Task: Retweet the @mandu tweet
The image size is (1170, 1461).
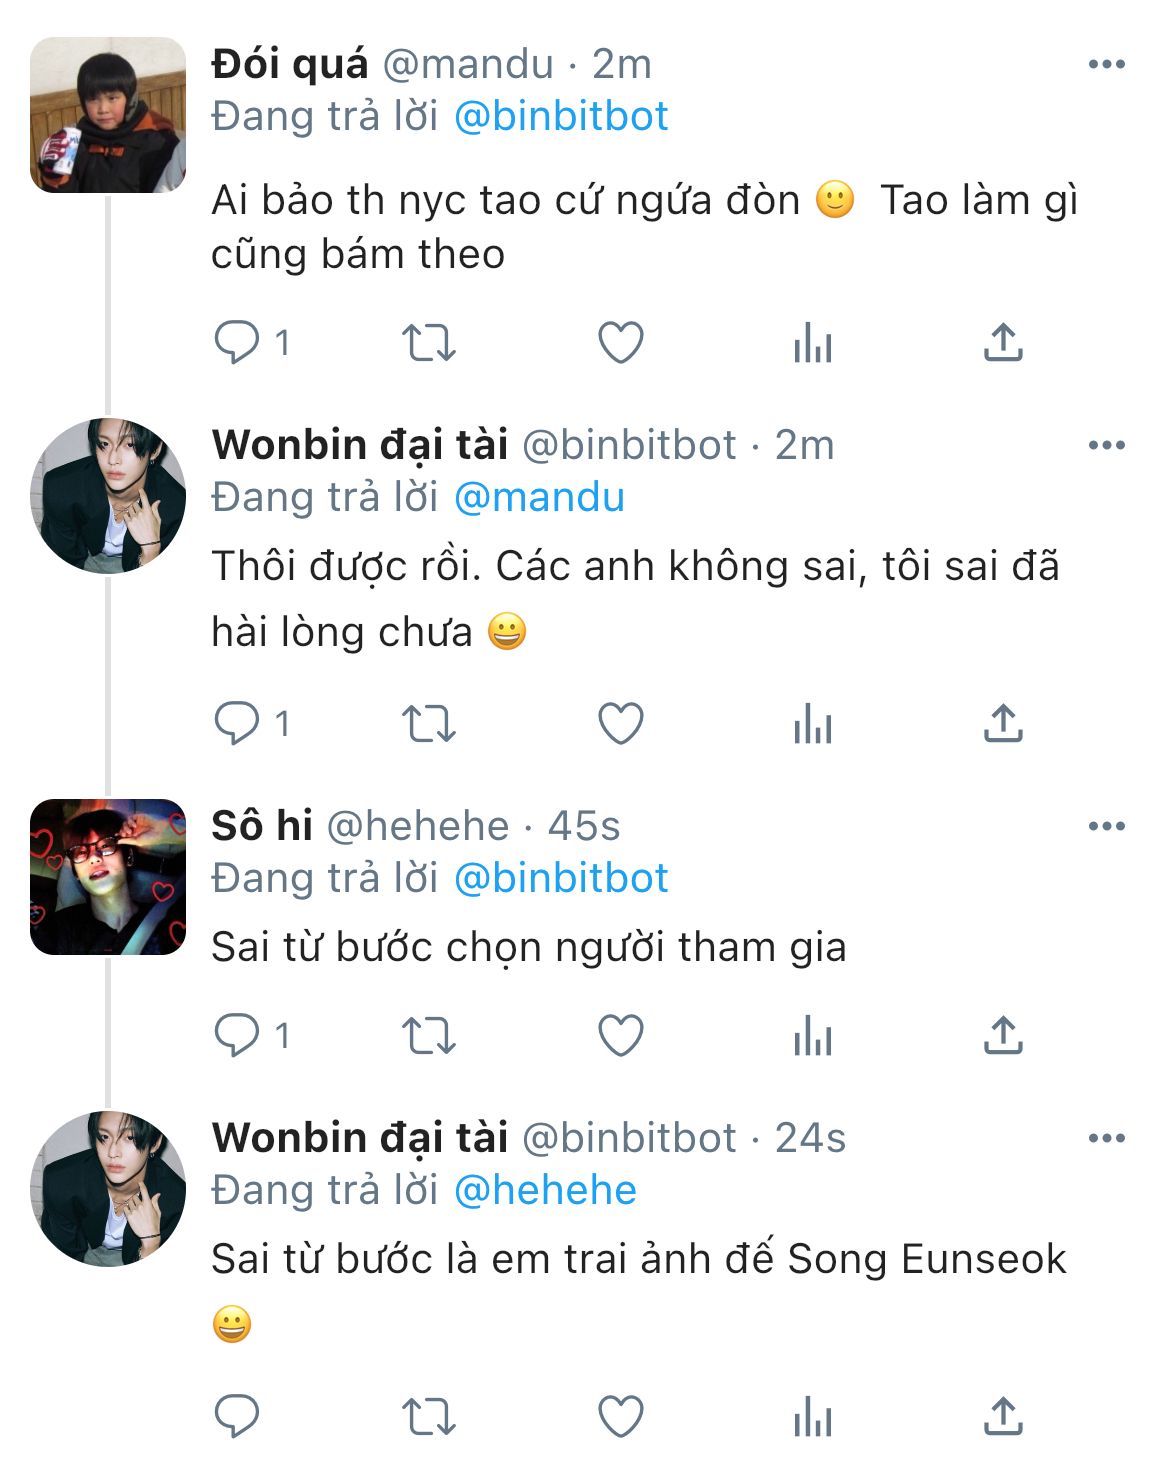Action: (x=428, y=342)
